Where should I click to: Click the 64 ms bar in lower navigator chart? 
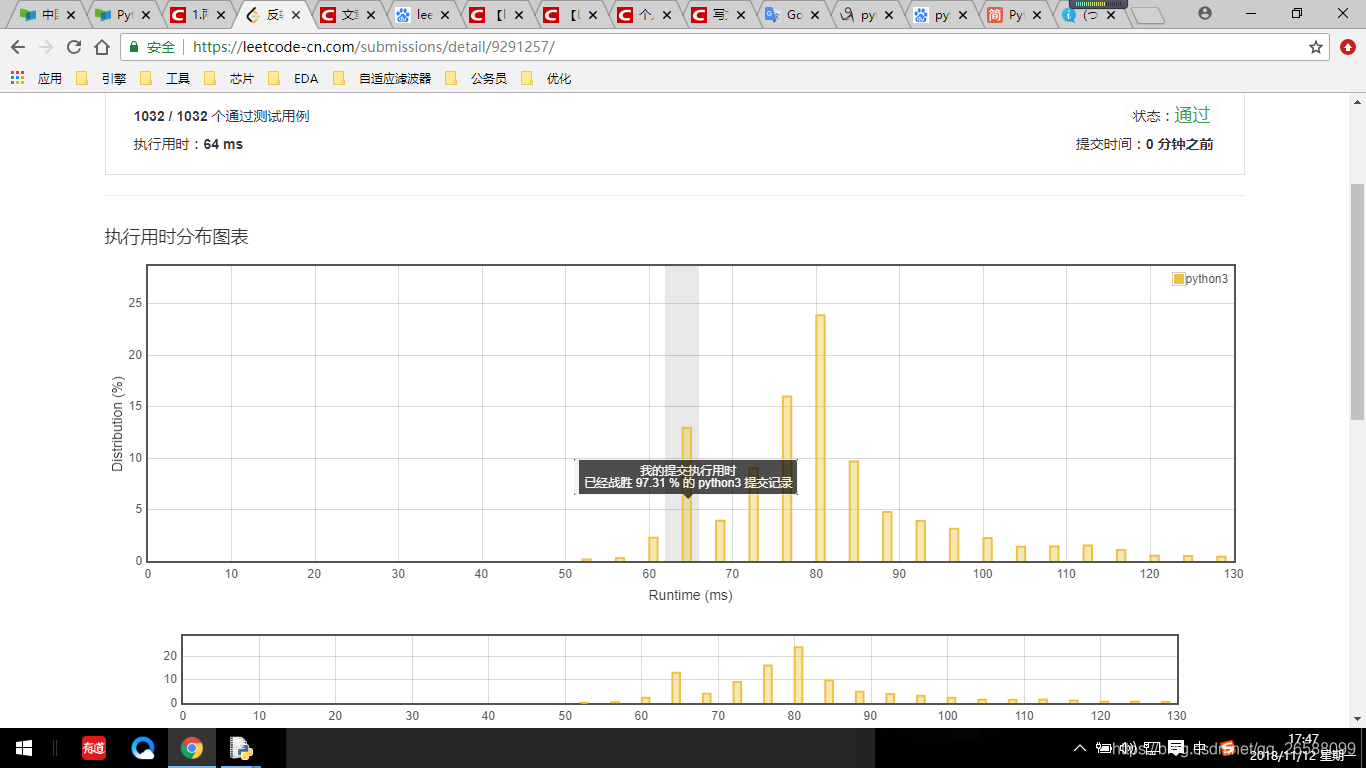click(676, 688)
